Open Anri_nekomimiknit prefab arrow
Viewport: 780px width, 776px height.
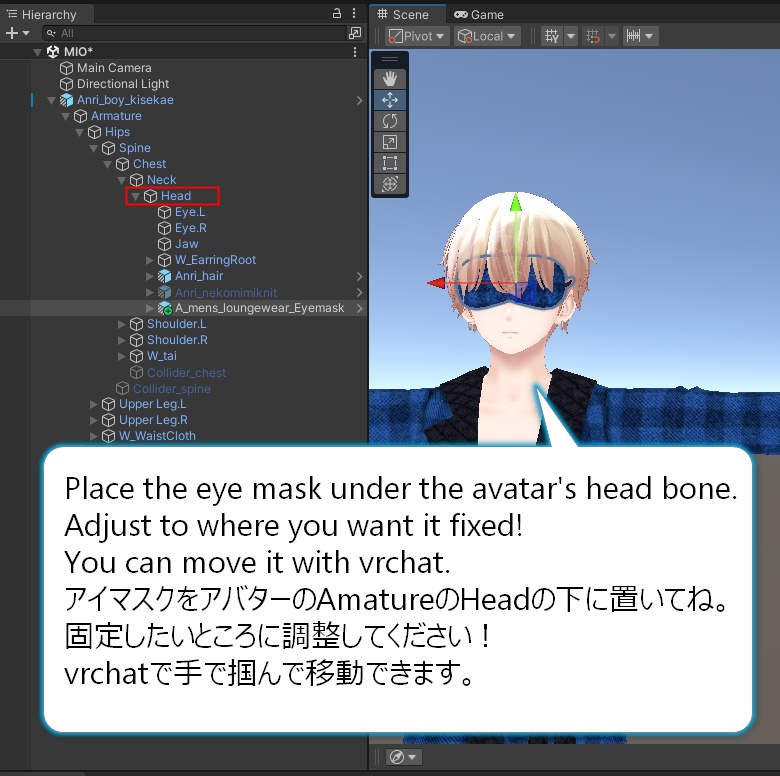(359, 292)
